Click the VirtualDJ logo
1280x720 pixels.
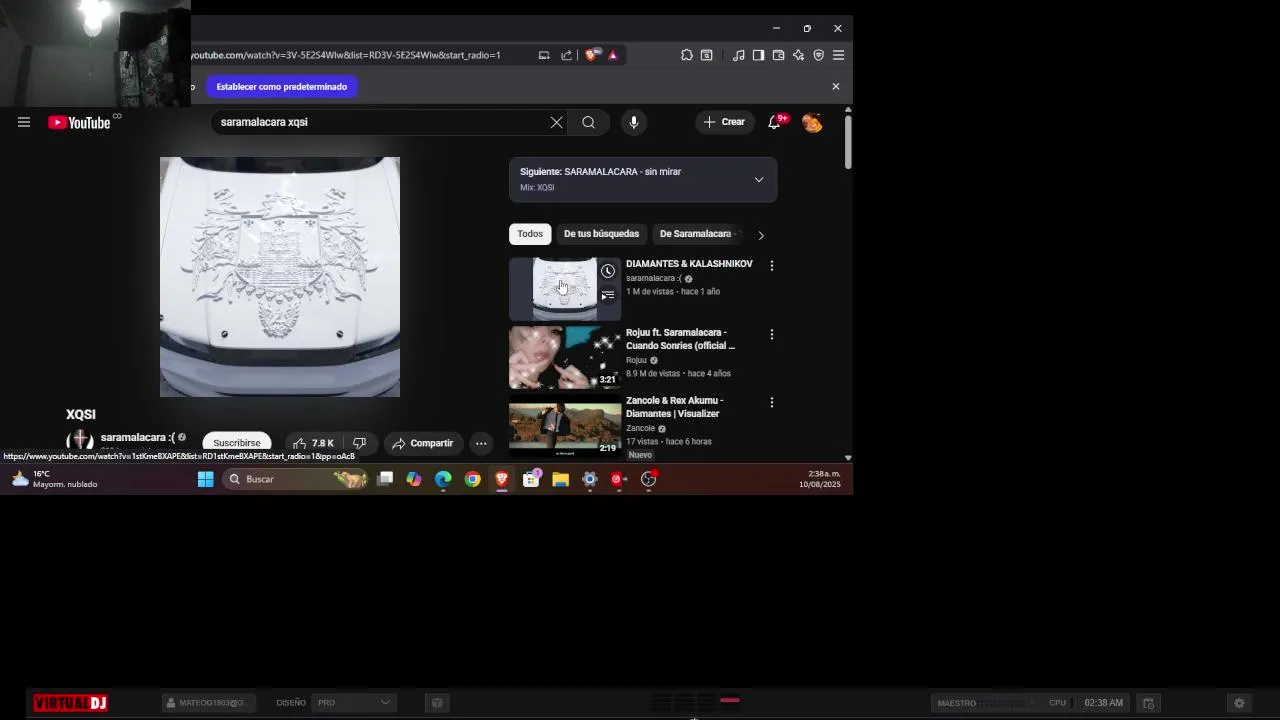[70, 703]
